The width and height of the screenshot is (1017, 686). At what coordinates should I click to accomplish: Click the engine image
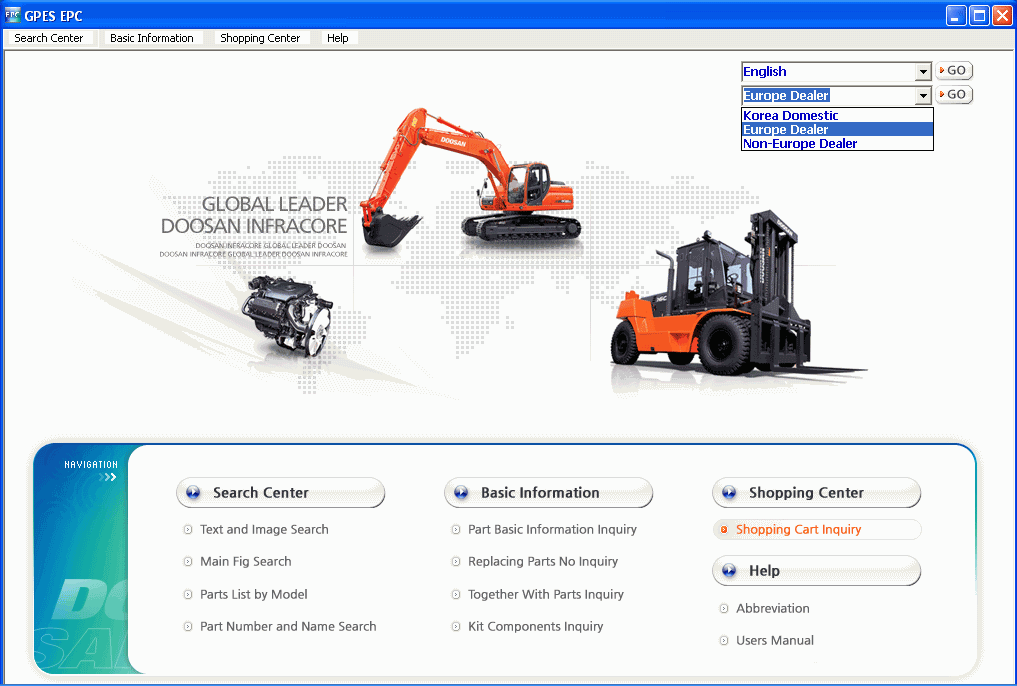[x=287, y=316]
